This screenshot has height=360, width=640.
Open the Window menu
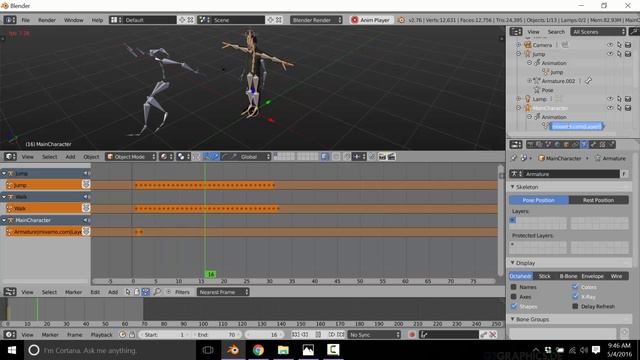(73, 20)
